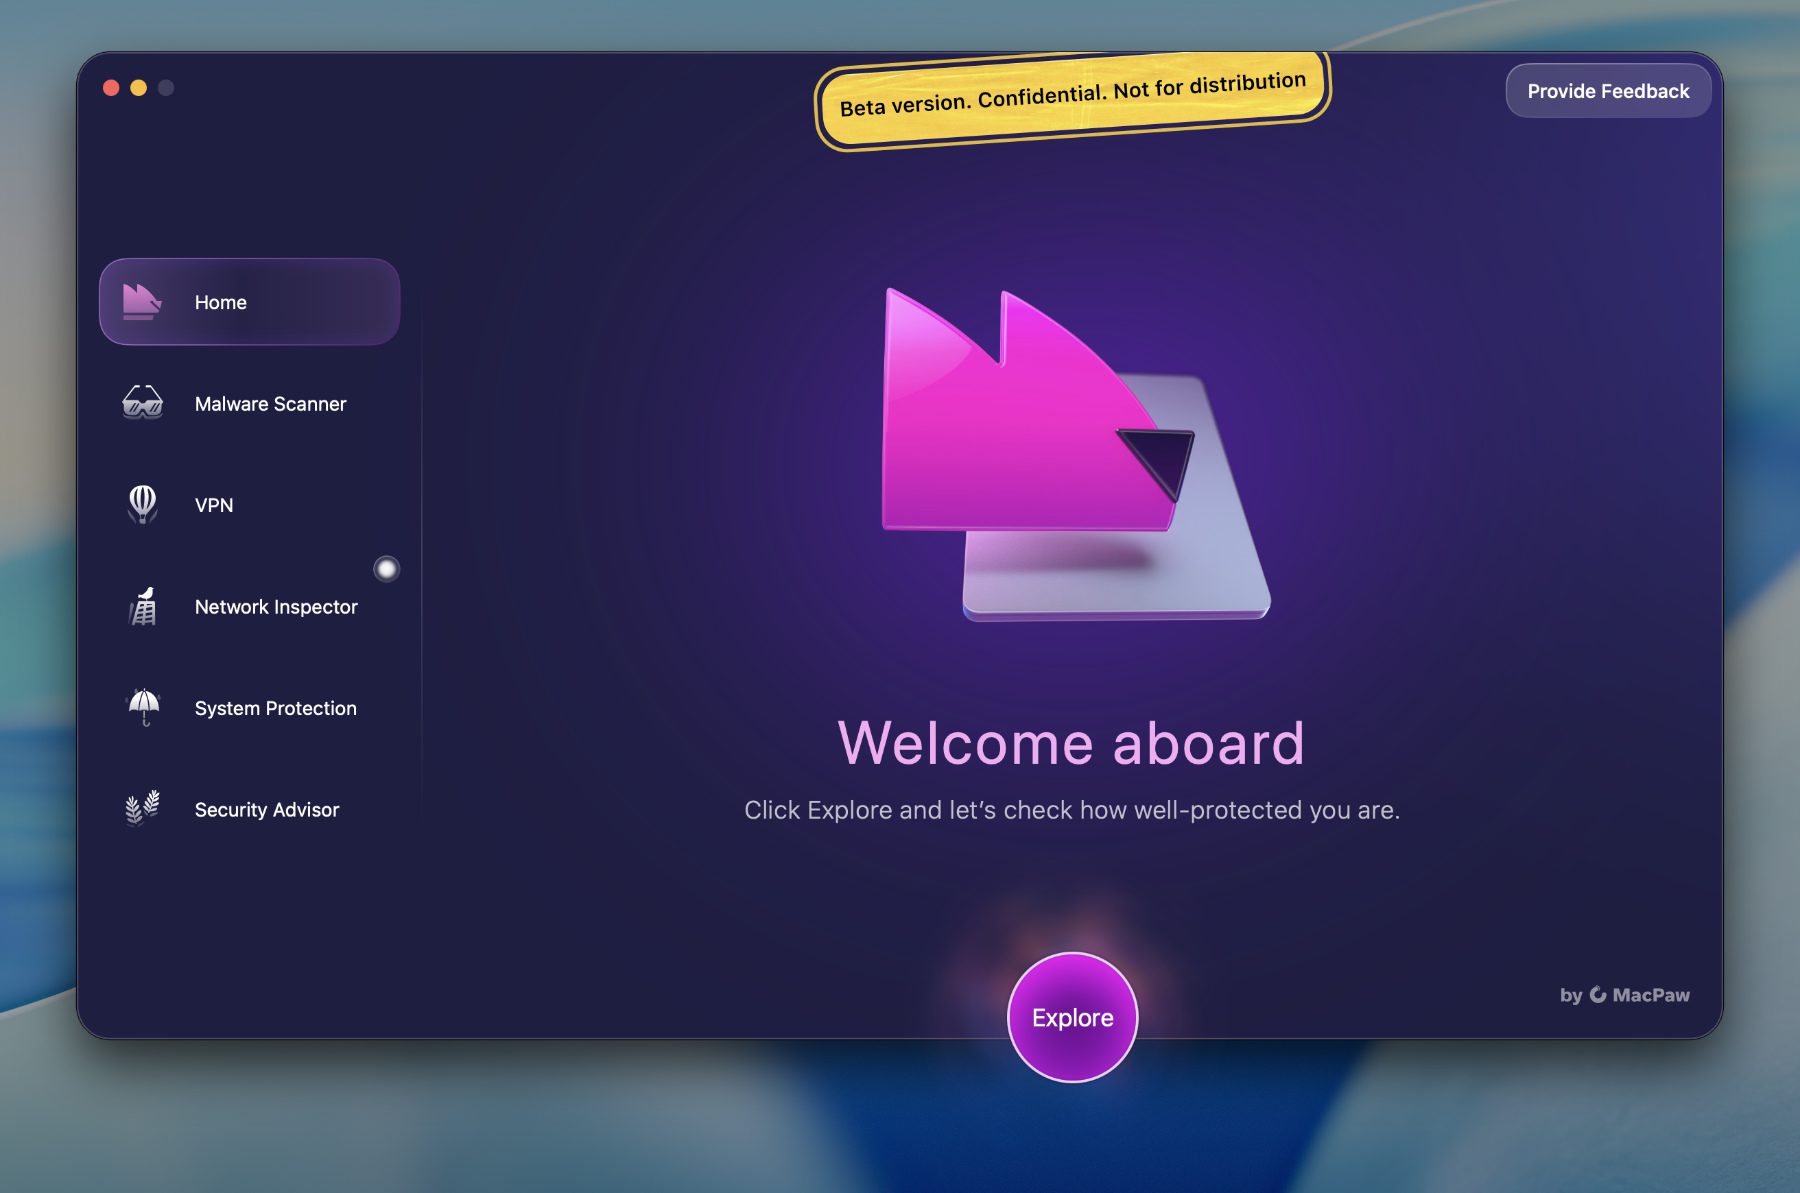Click the Network Inspector tower icon
Viewport: 1800px width, 1193px height.
pyautogui.click(x=143, y=607)
